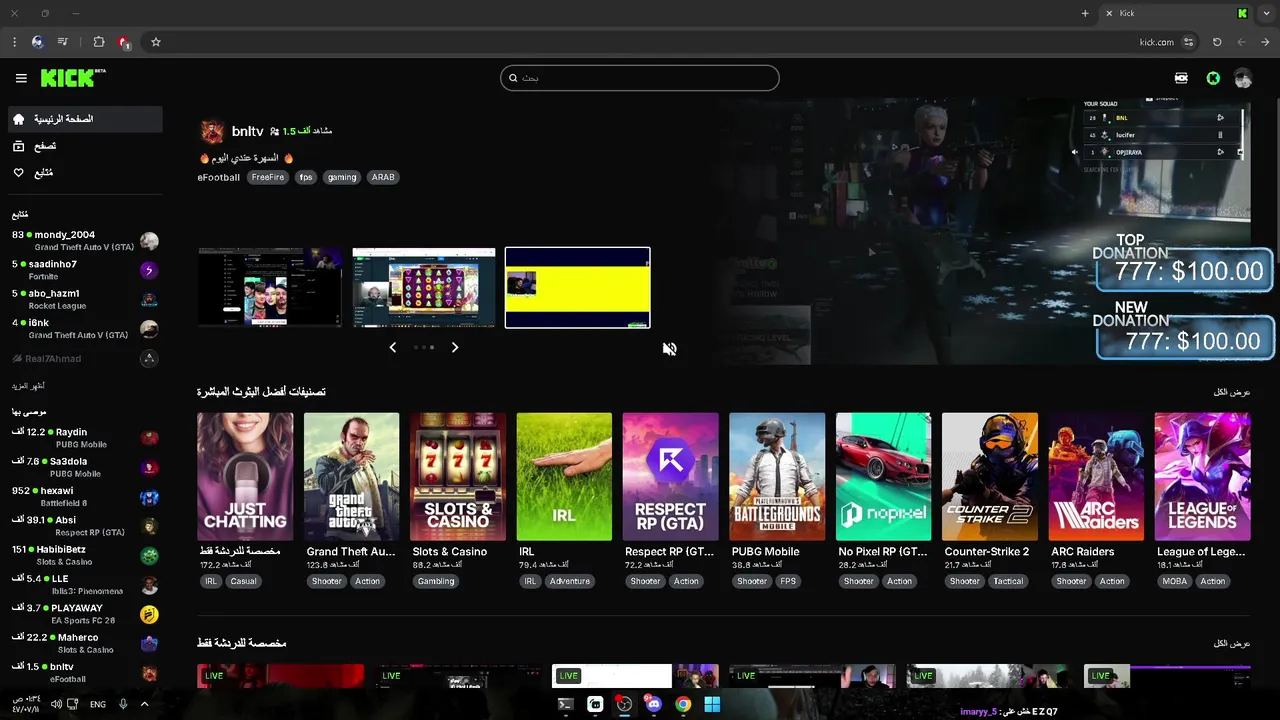The height and width of the screenshot is (720, 1280).
Task: Open the ARC Raiders category card
Action: (1096, 477)
